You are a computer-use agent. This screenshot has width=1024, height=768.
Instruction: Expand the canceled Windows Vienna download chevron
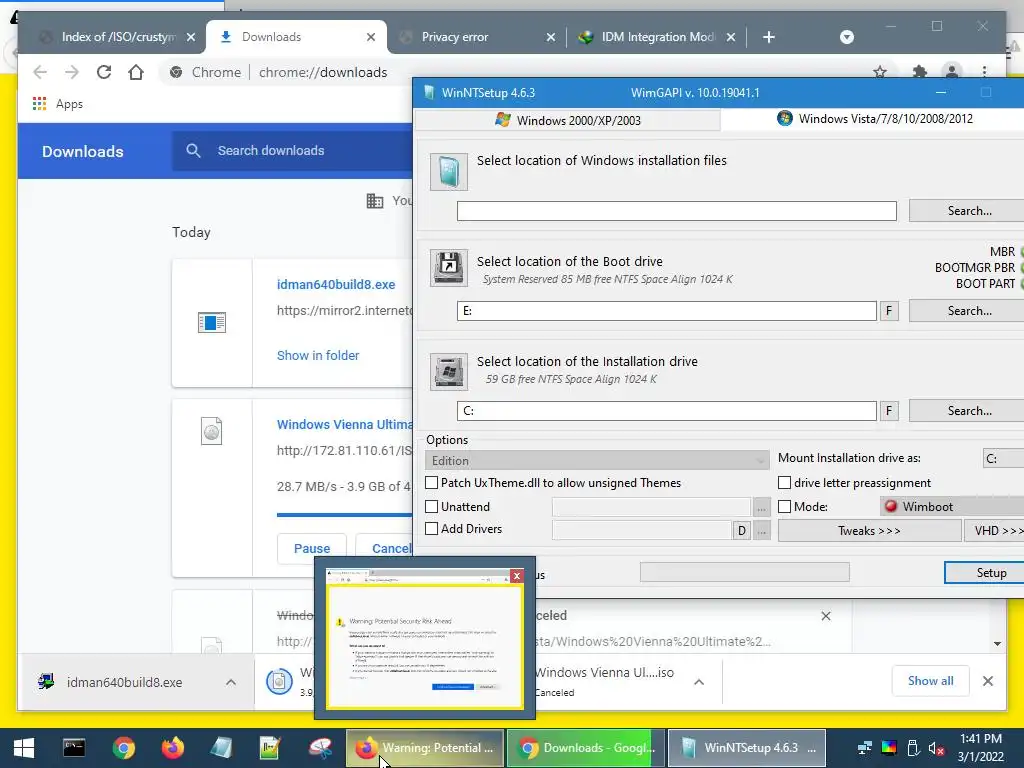click(699, 682)
